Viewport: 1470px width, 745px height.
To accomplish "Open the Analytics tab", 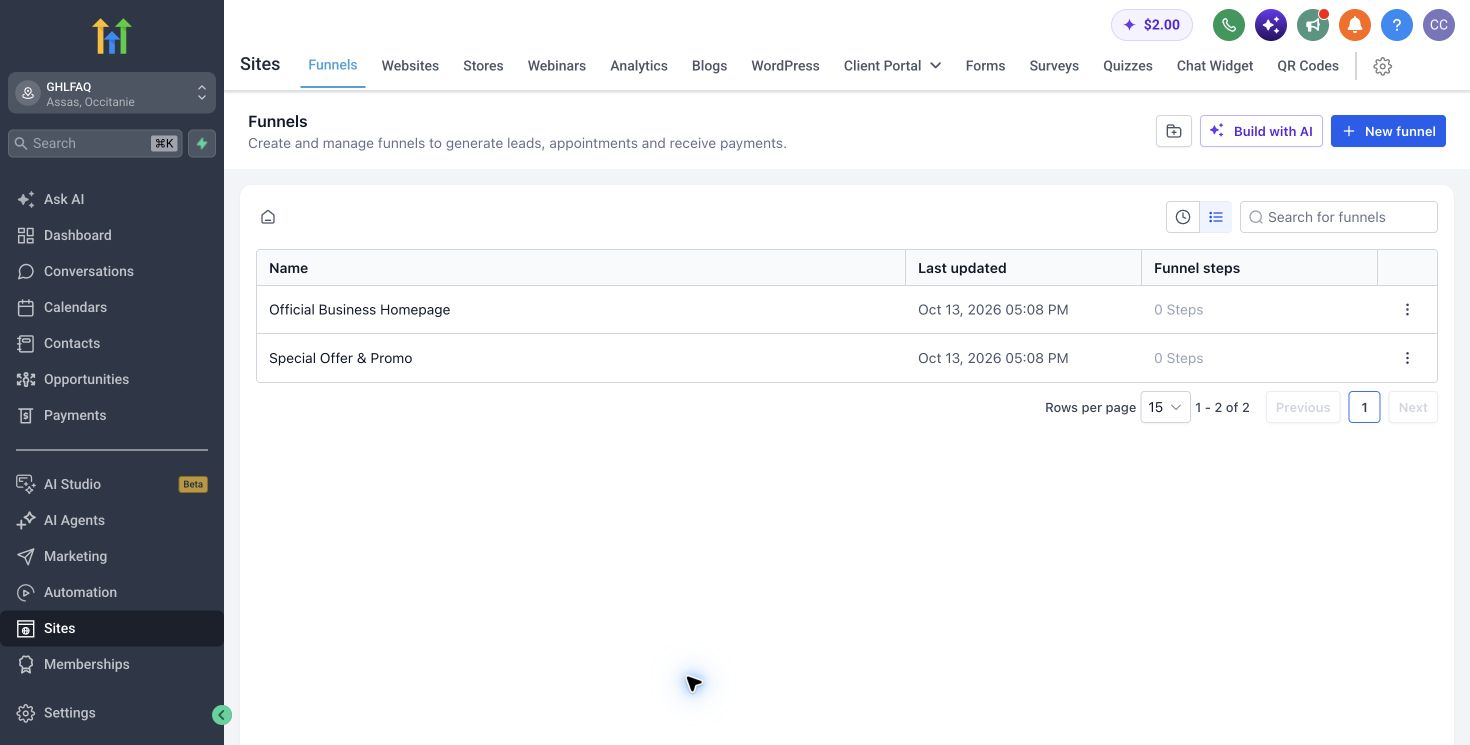I will pyautogui.click(x=639, y=66).
